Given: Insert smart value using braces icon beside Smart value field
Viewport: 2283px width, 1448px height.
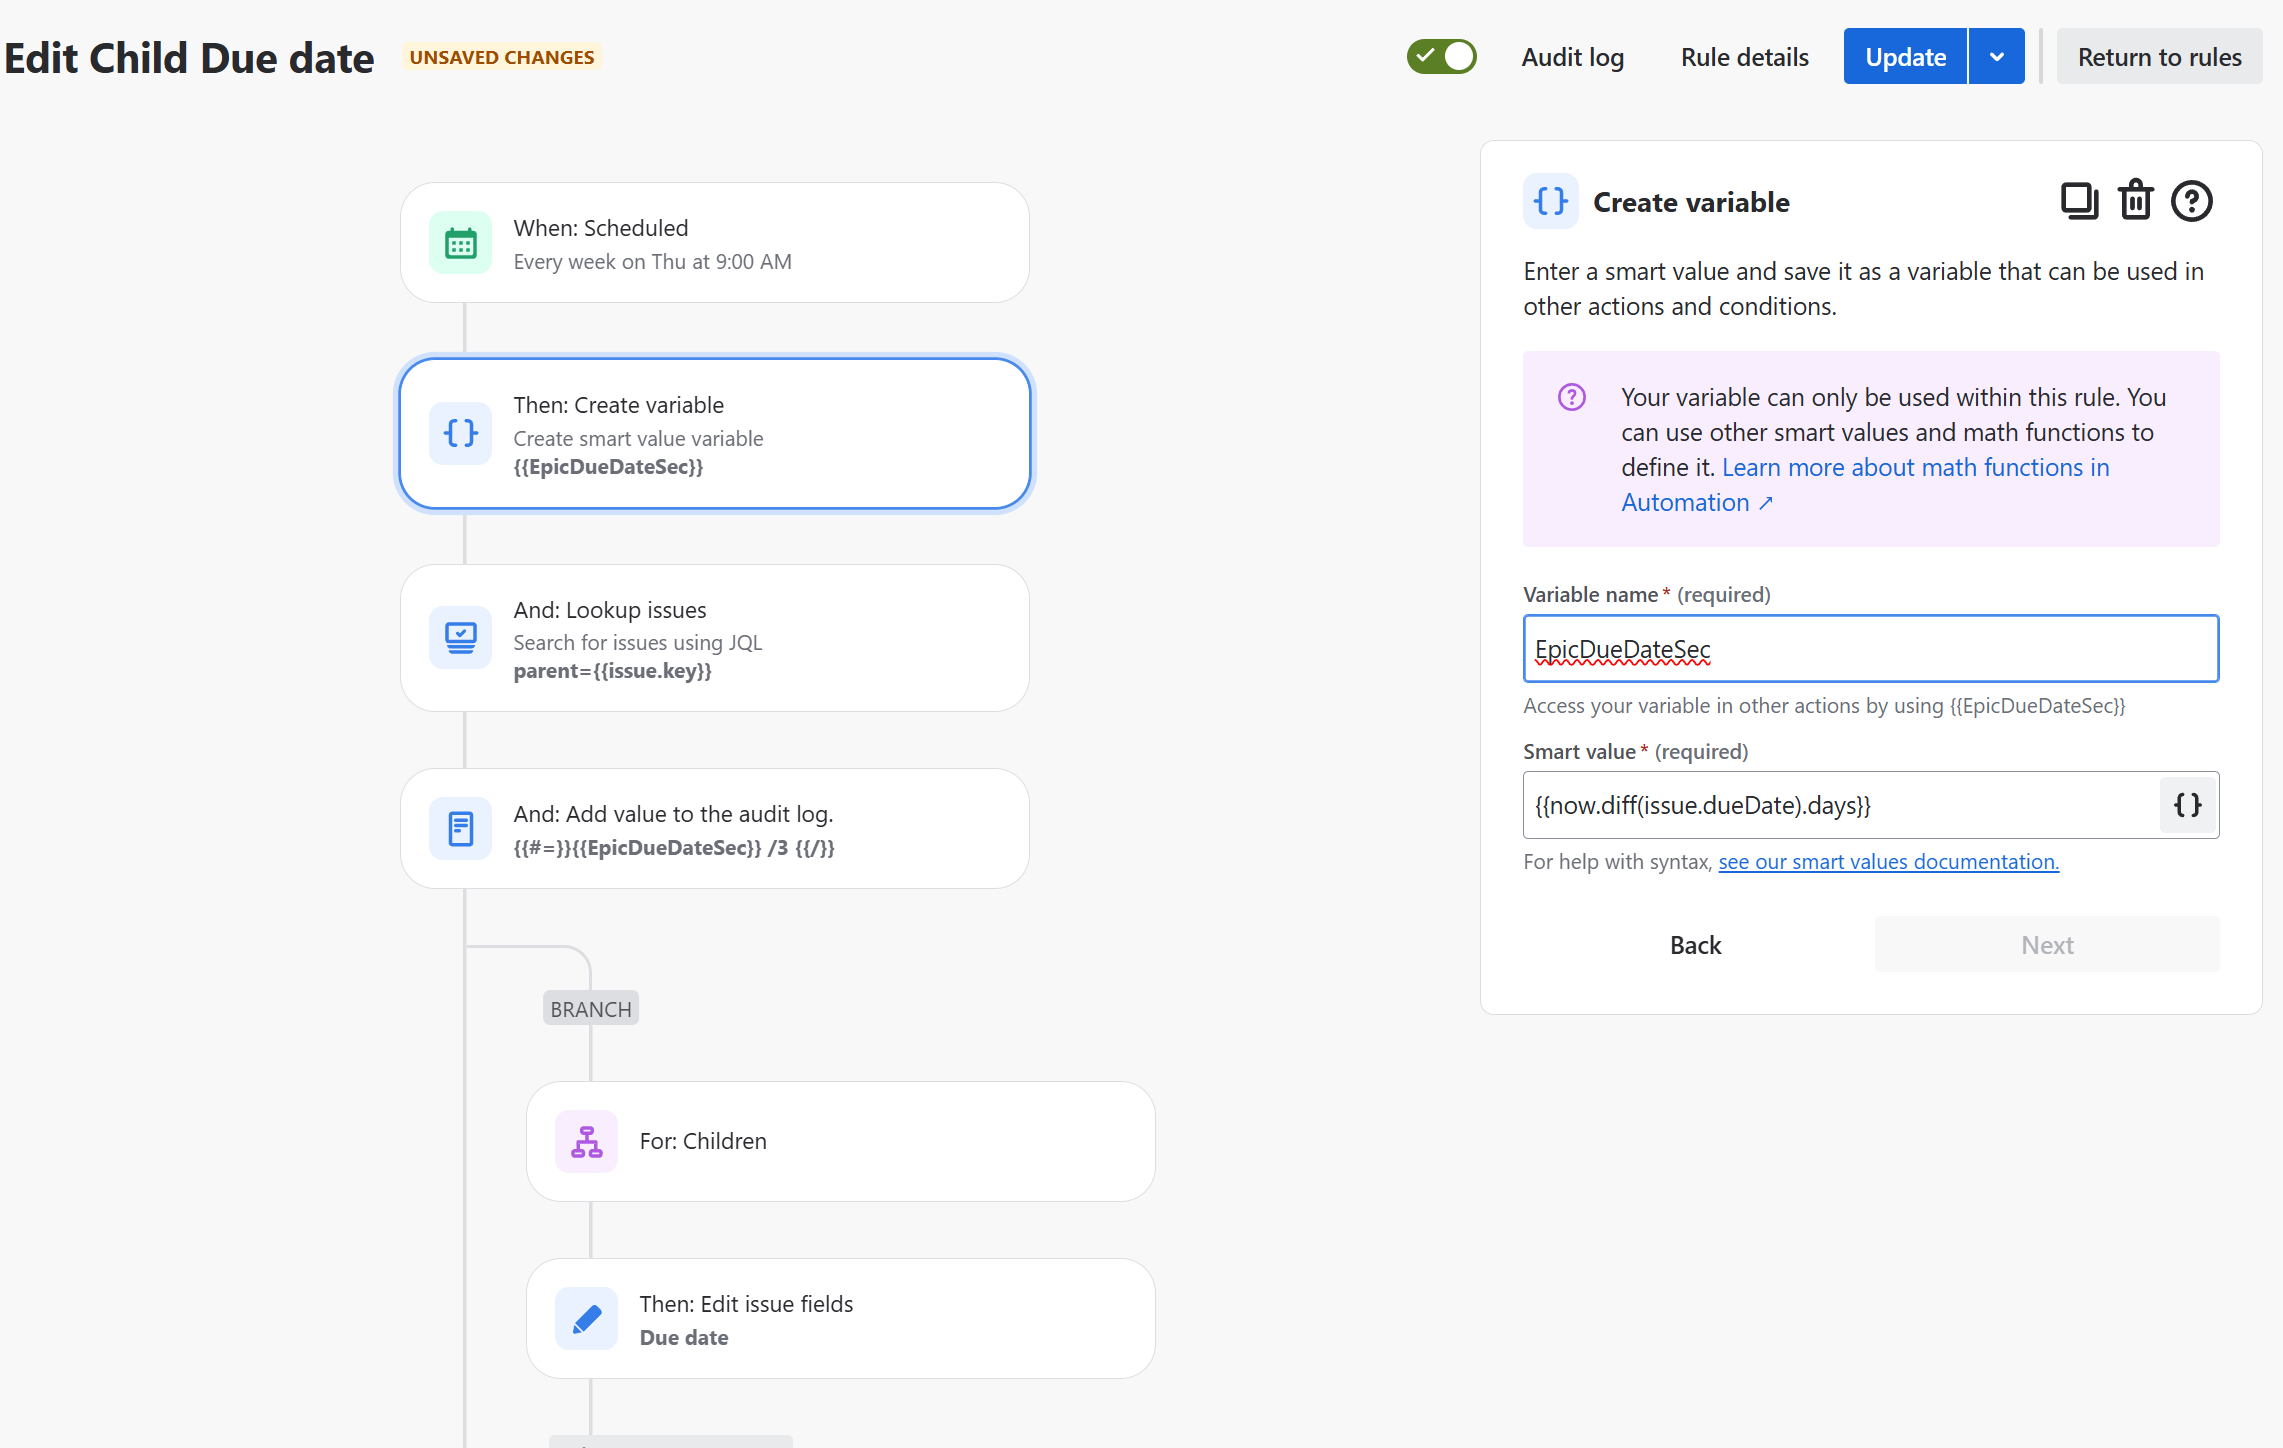Looking at the screenshot, I should point(2187,805).
